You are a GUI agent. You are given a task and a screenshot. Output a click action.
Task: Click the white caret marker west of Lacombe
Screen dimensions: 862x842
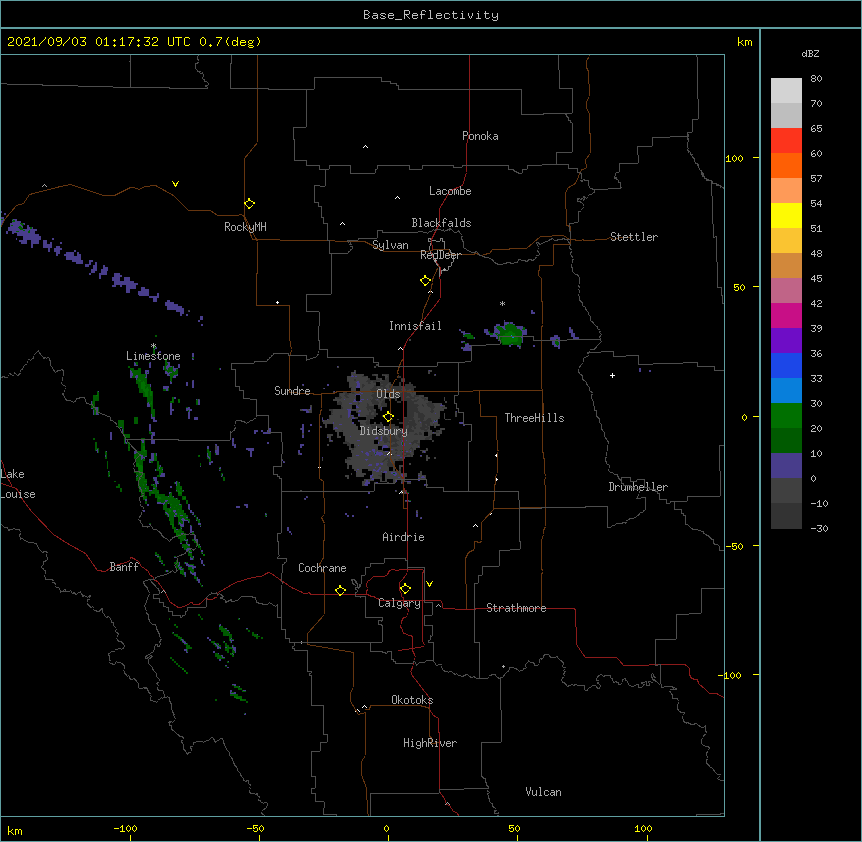(397, 197)
